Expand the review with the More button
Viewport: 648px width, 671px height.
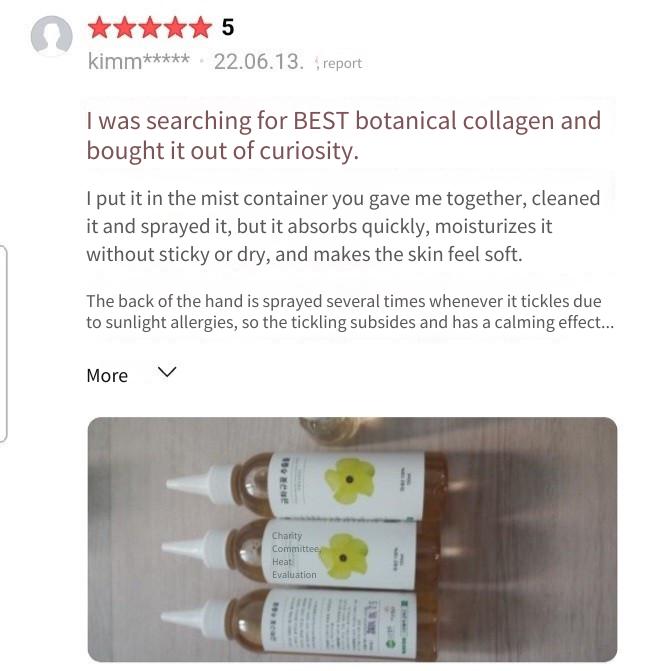(x=107, y=376)
